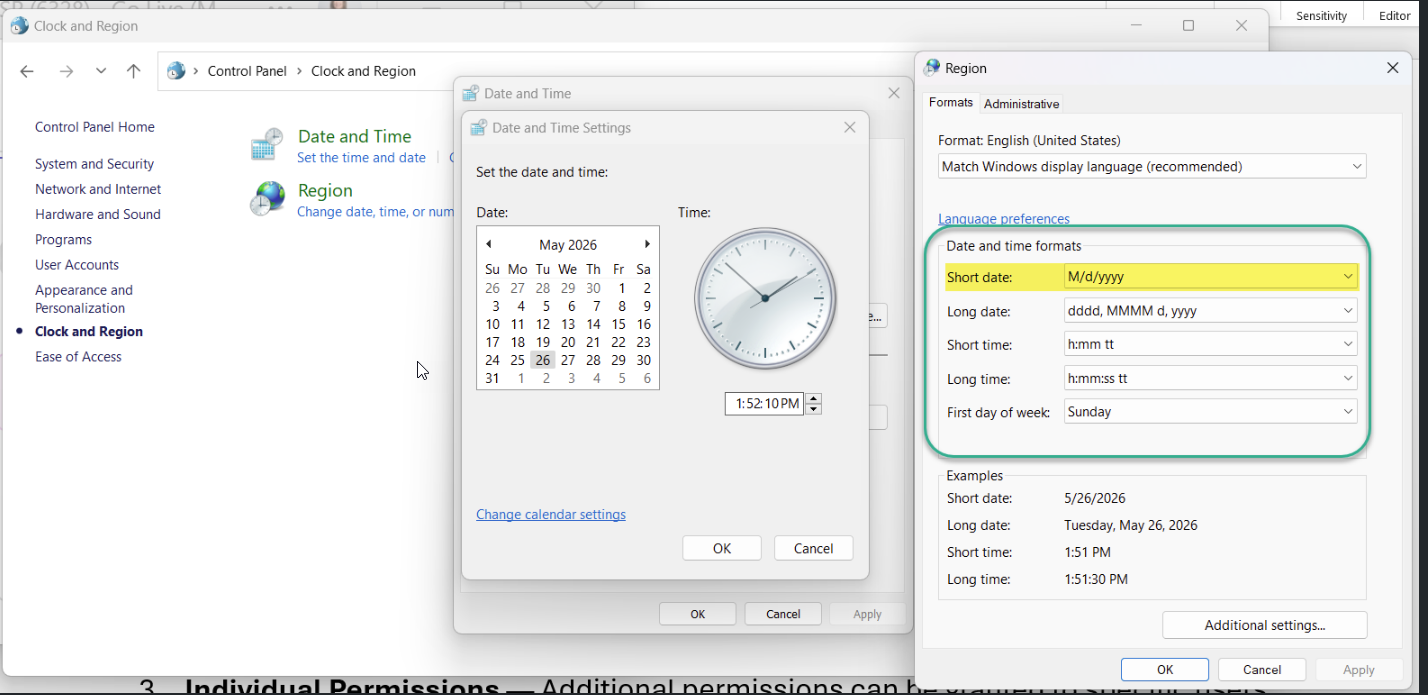Viewport: 1428px width, 695px height.
Task: Select the Formats tab
Action: (951, 102)
